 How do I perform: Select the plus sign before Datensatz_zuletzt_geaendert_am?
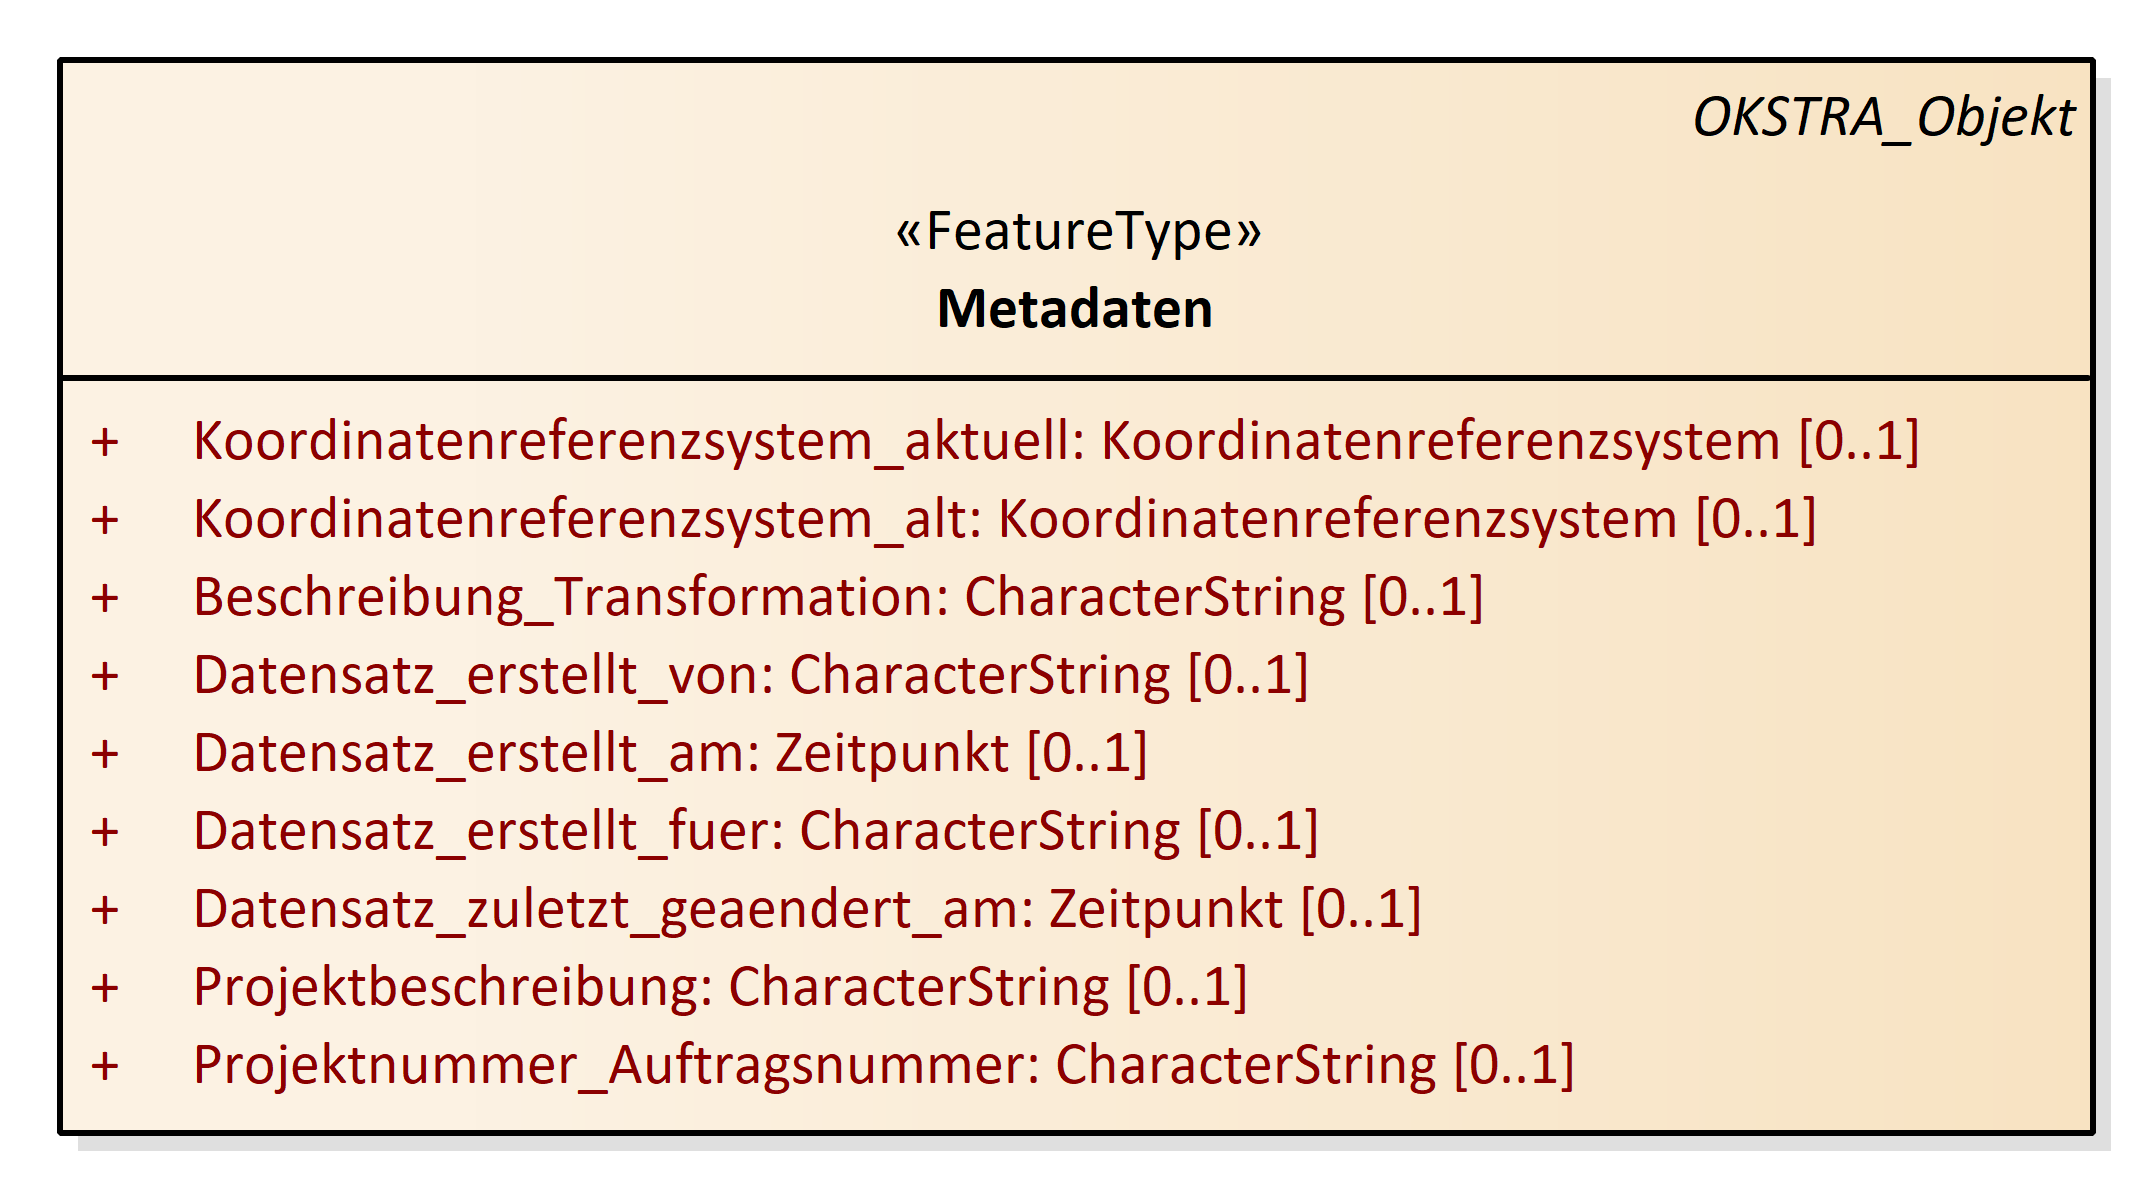(x=105, y=910)
